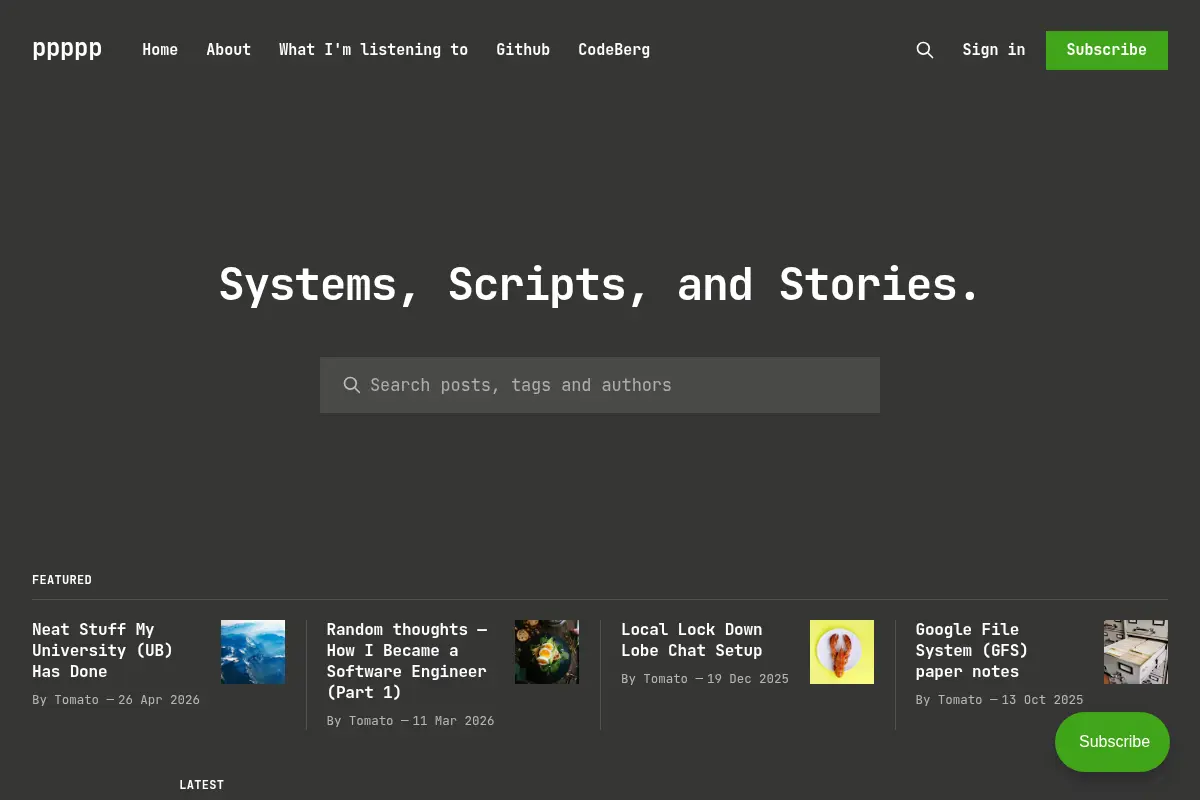Screen dimensions: 1200x800
Task: Open the file cabinet thumbnail for GFS post
Action: [1136, 652]
